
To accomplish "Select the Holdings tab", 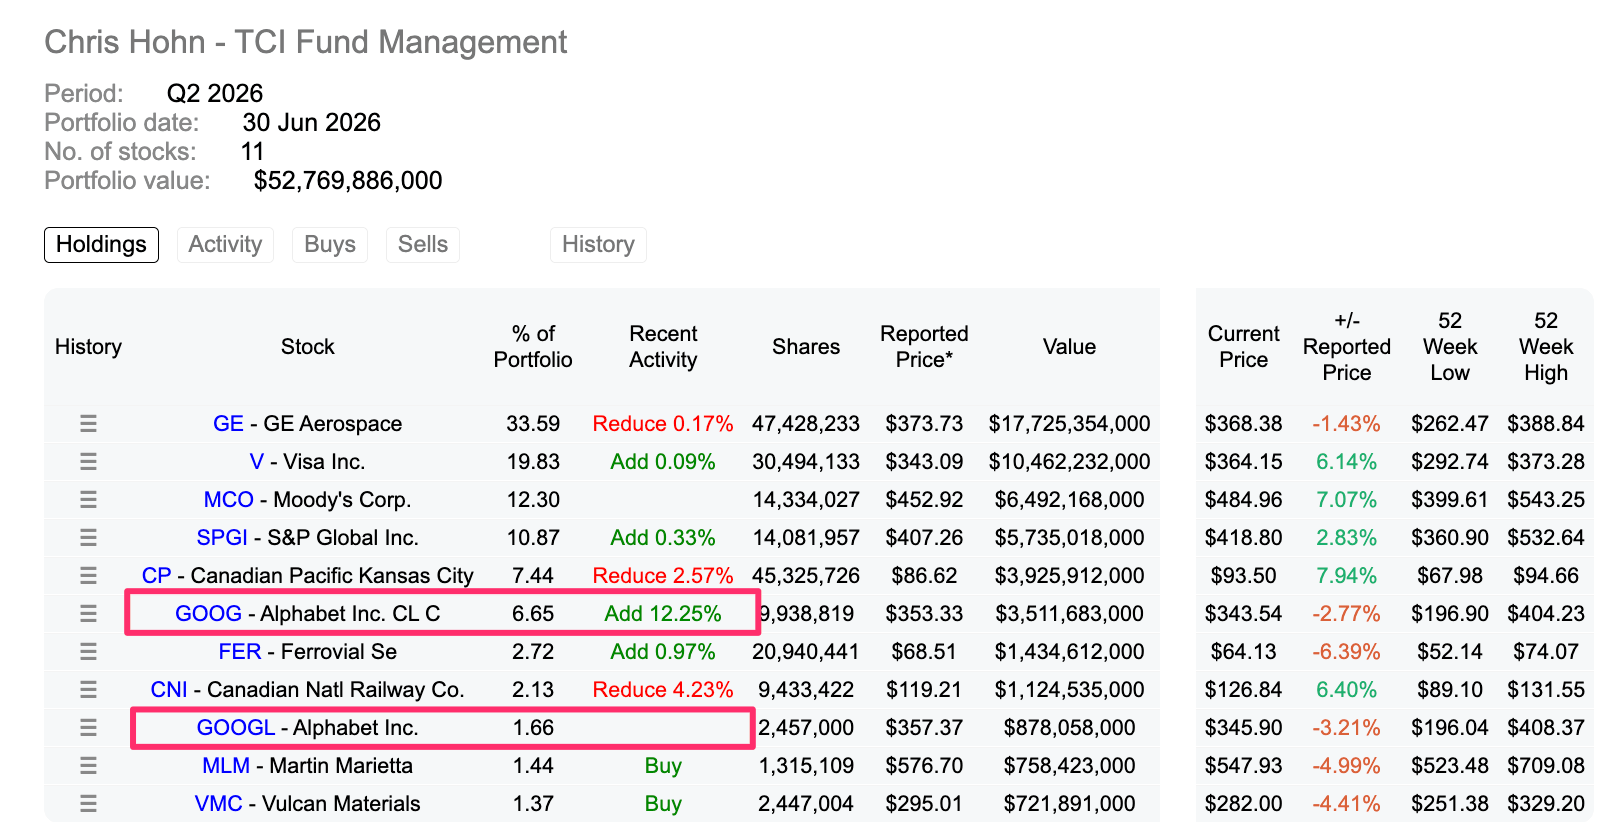I will (101, 245).
